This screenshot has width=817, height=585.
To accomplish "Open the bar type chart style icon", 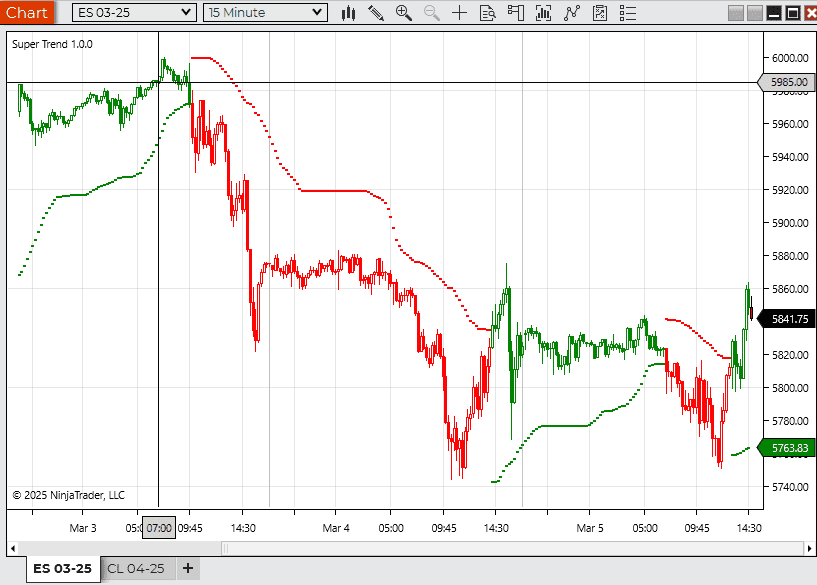I will click(348, 13).
